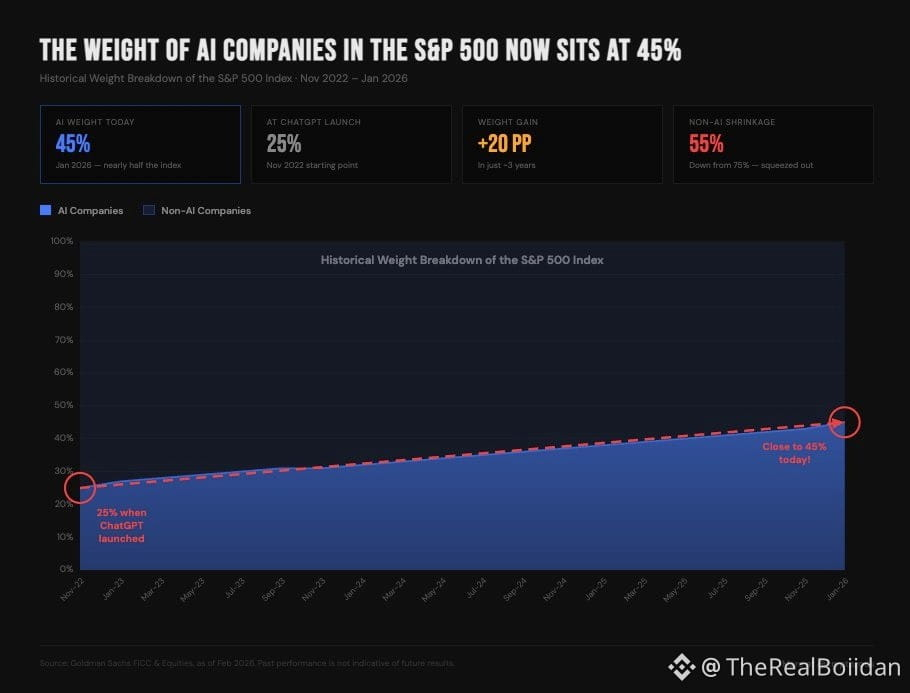Click the Jan-24 x-axis label

pos(354,590)
